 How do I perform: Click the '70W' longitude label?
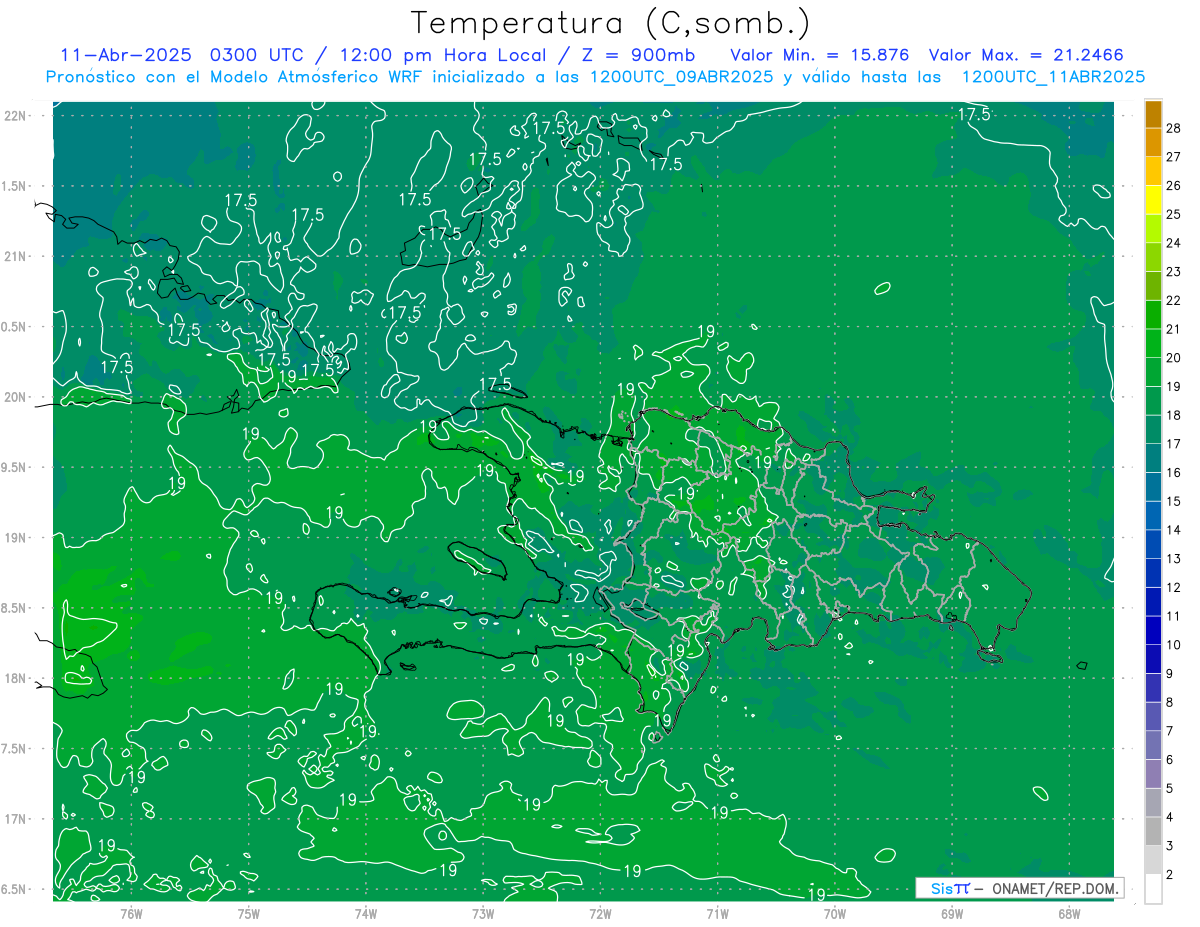click(834, 914)
